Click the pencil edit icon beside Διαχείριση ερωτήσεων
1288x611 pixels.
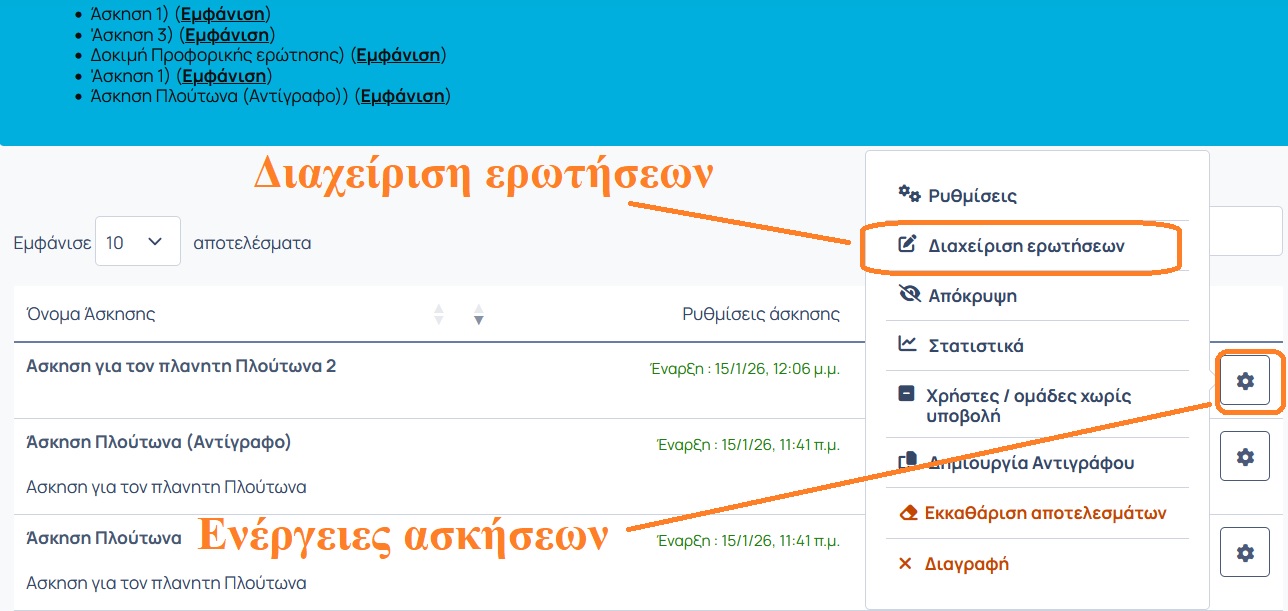click(x=908, y=245)
